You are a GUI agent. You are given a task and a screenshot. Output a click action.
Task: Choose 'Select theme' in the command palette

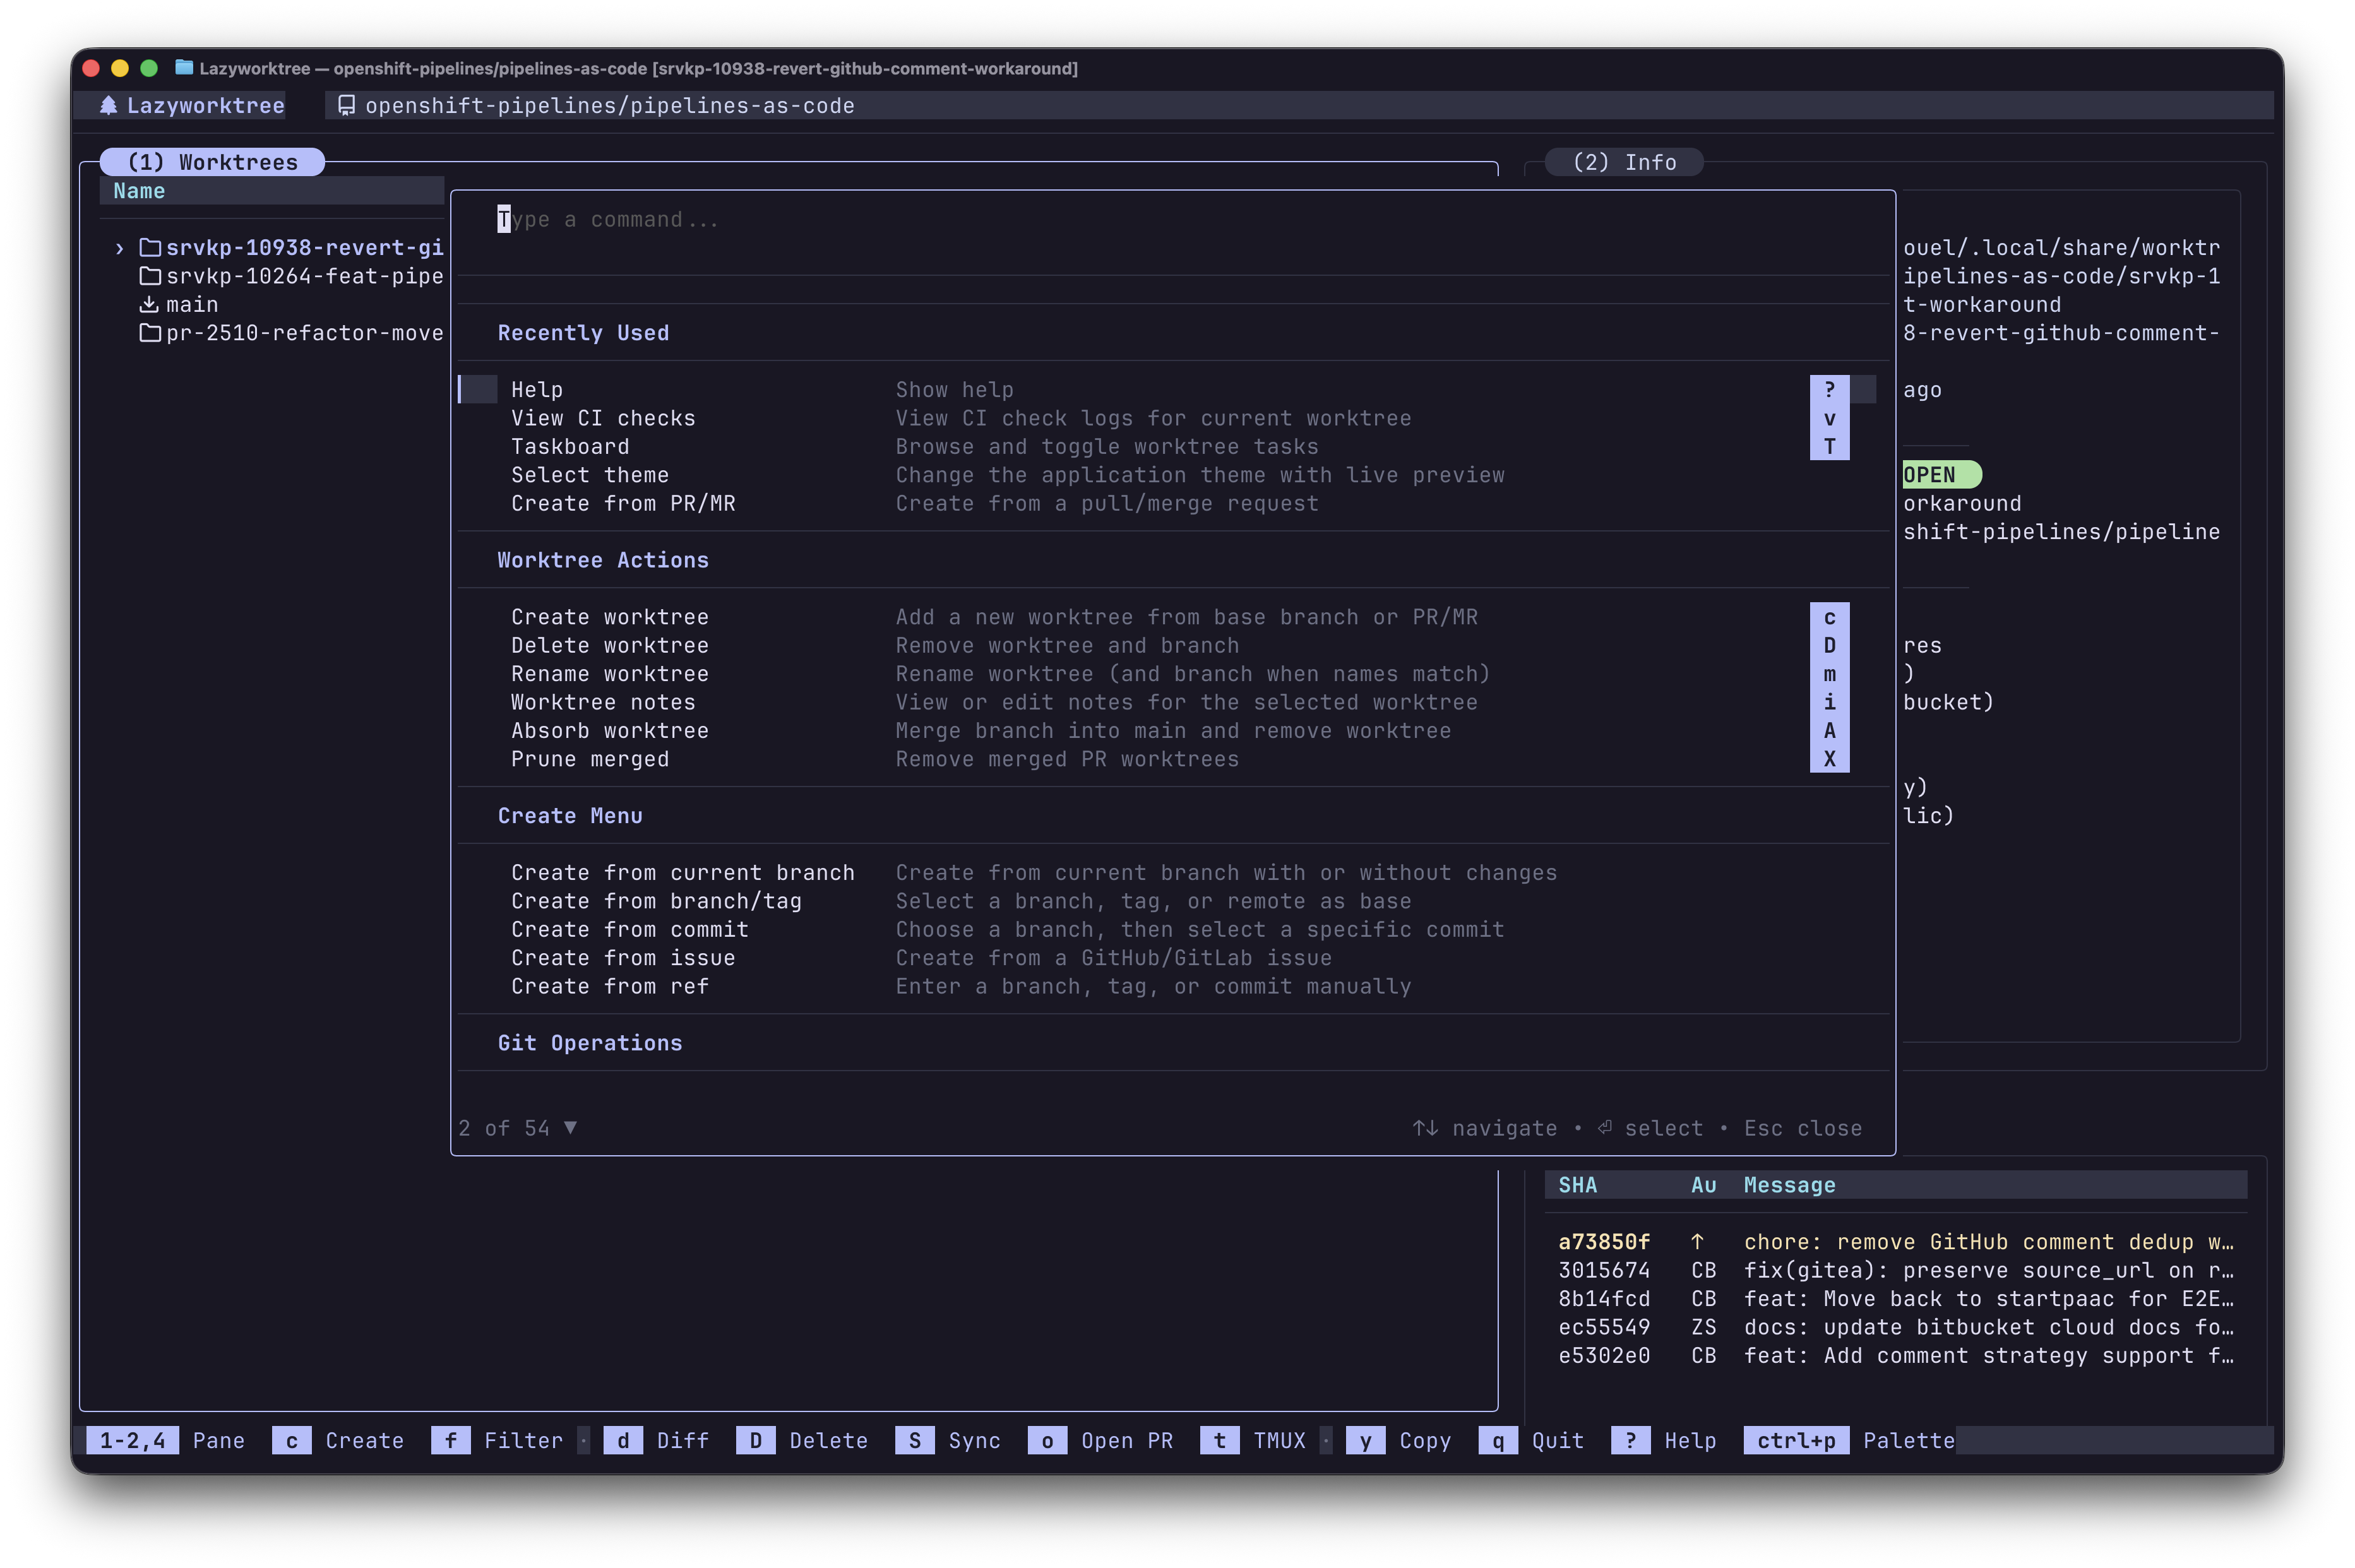[x=590, y=475]
